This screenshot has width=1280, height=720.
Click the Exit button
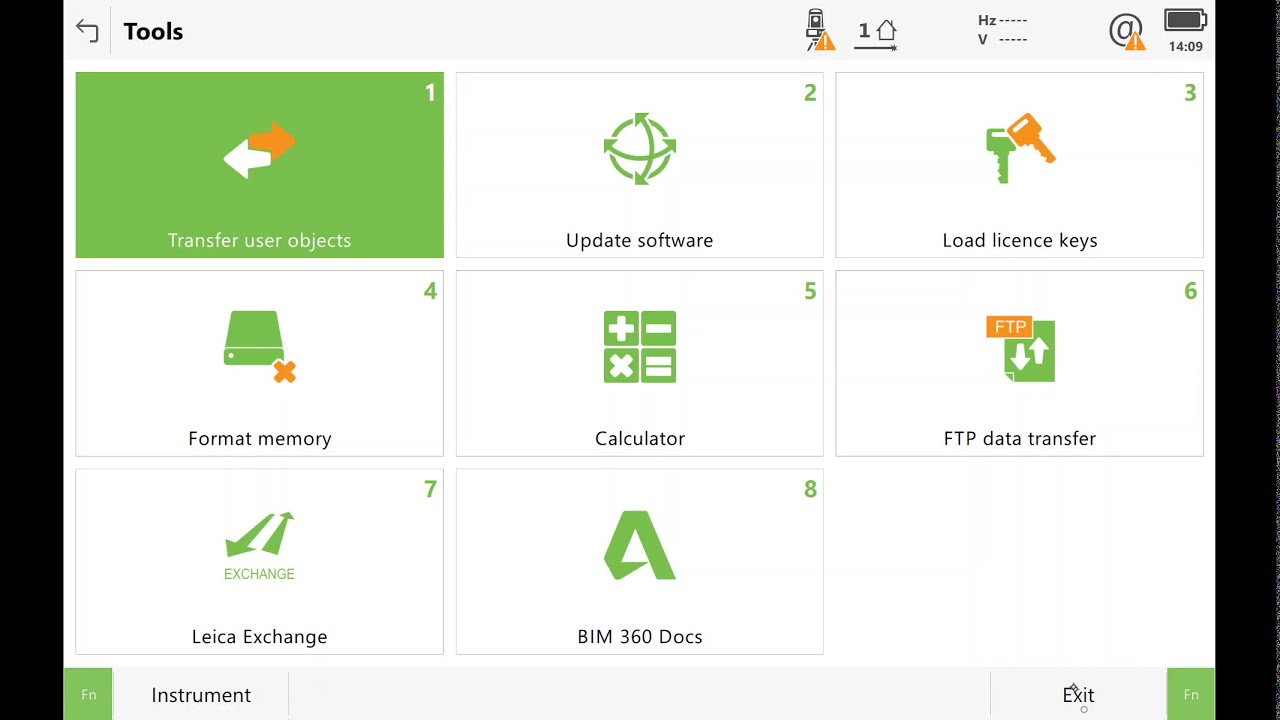click(x=1078, y=695)
